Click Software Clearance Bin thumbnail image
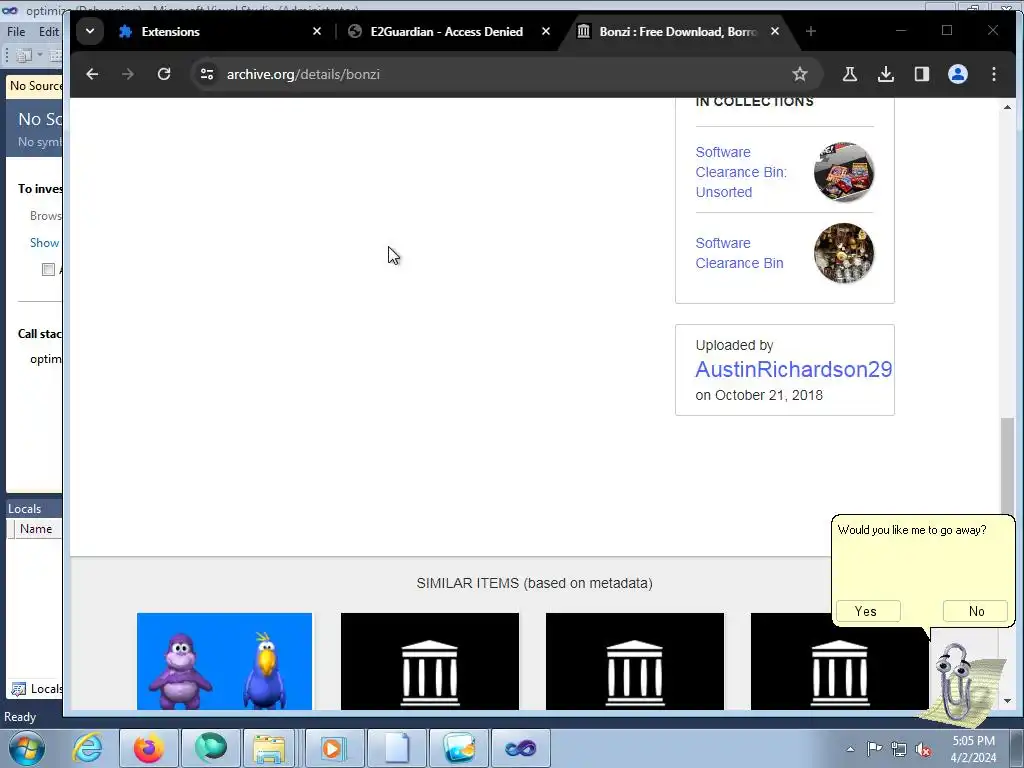This screenshot has height=768, width=1024. [x=844, y=253]
